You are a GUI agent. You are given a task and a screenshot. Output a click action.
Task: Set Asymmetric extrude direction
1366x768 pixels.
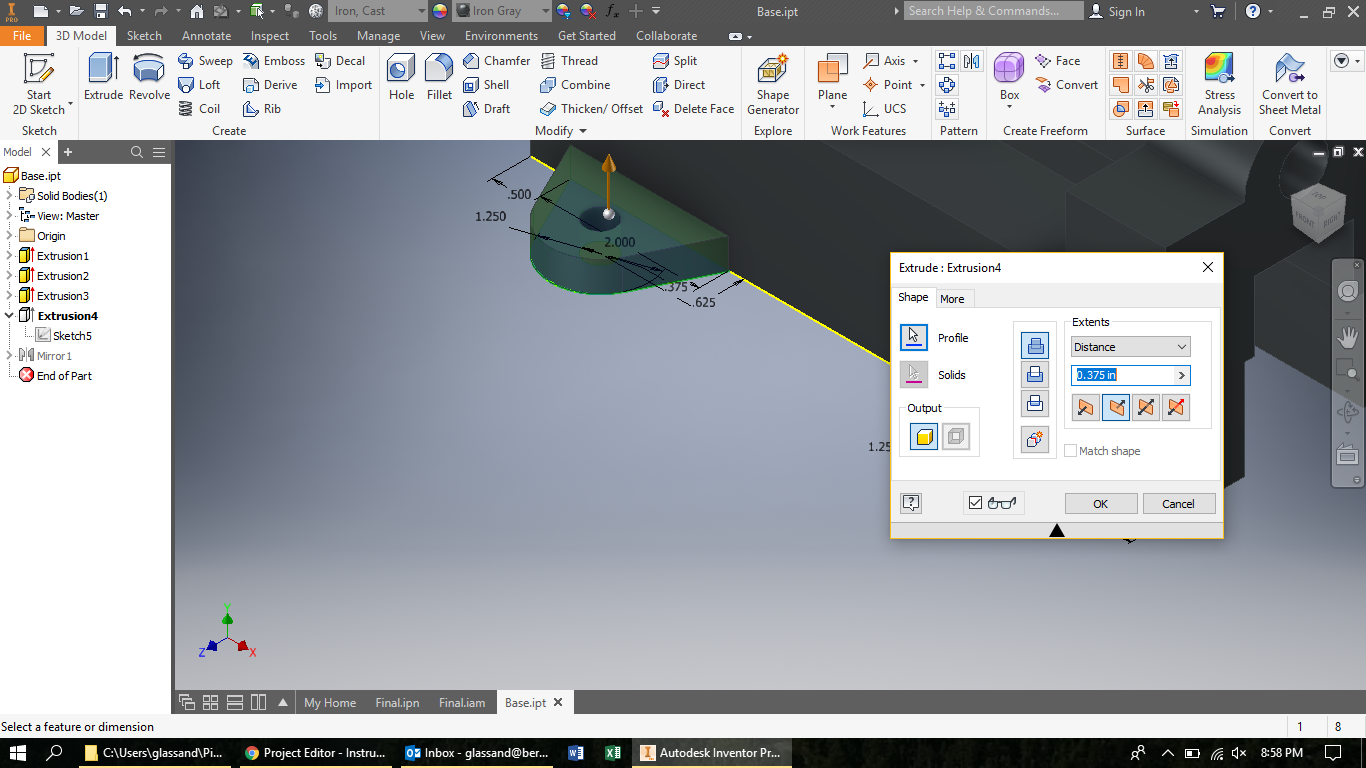click(x=1176, y=407)
